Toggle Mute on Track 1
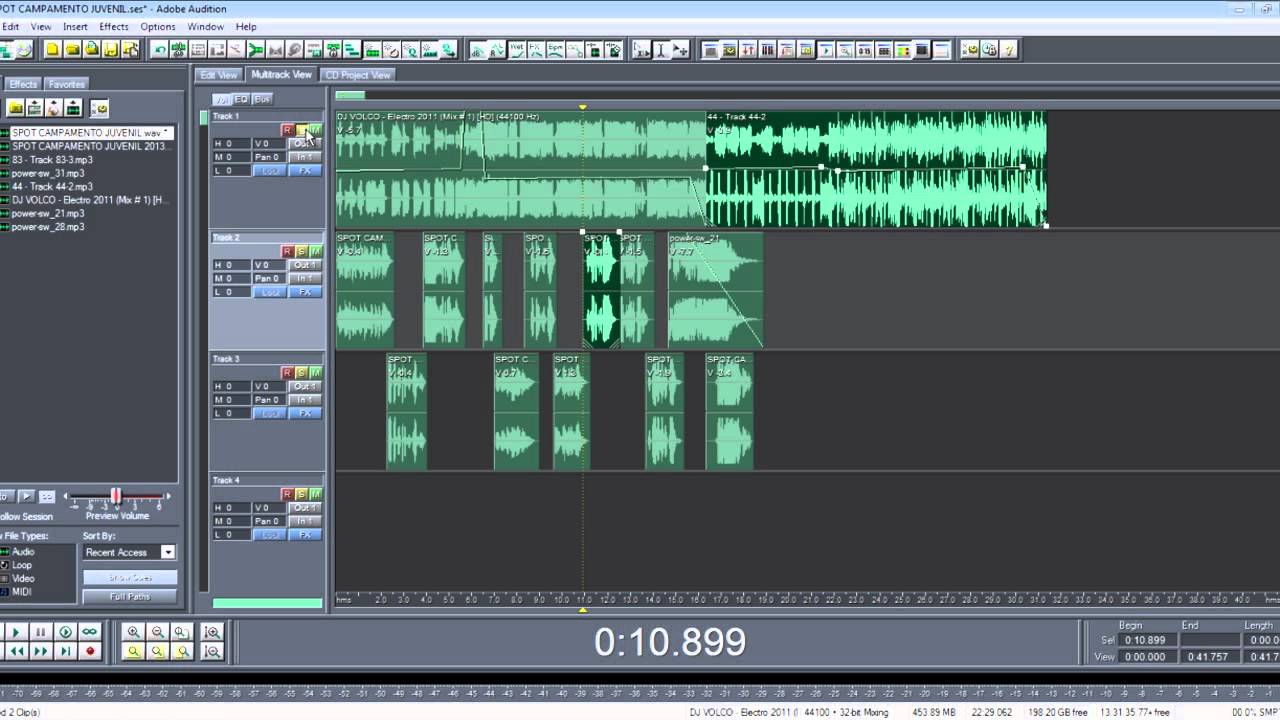Image resolution: width=1280 pixels, height=720 pixels. [316, 130]
